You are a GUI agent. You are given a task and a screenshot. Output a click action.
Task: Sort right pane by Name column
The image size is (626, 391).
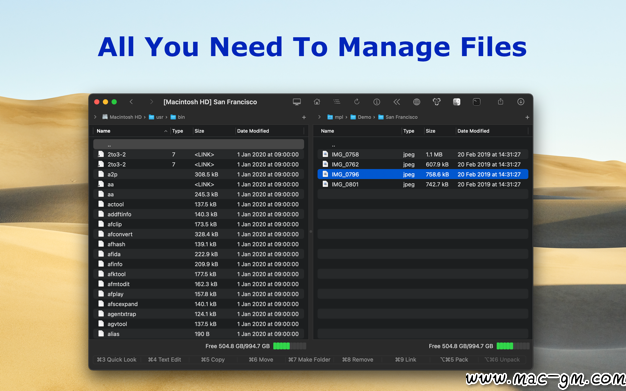click(x=359, y=131)
